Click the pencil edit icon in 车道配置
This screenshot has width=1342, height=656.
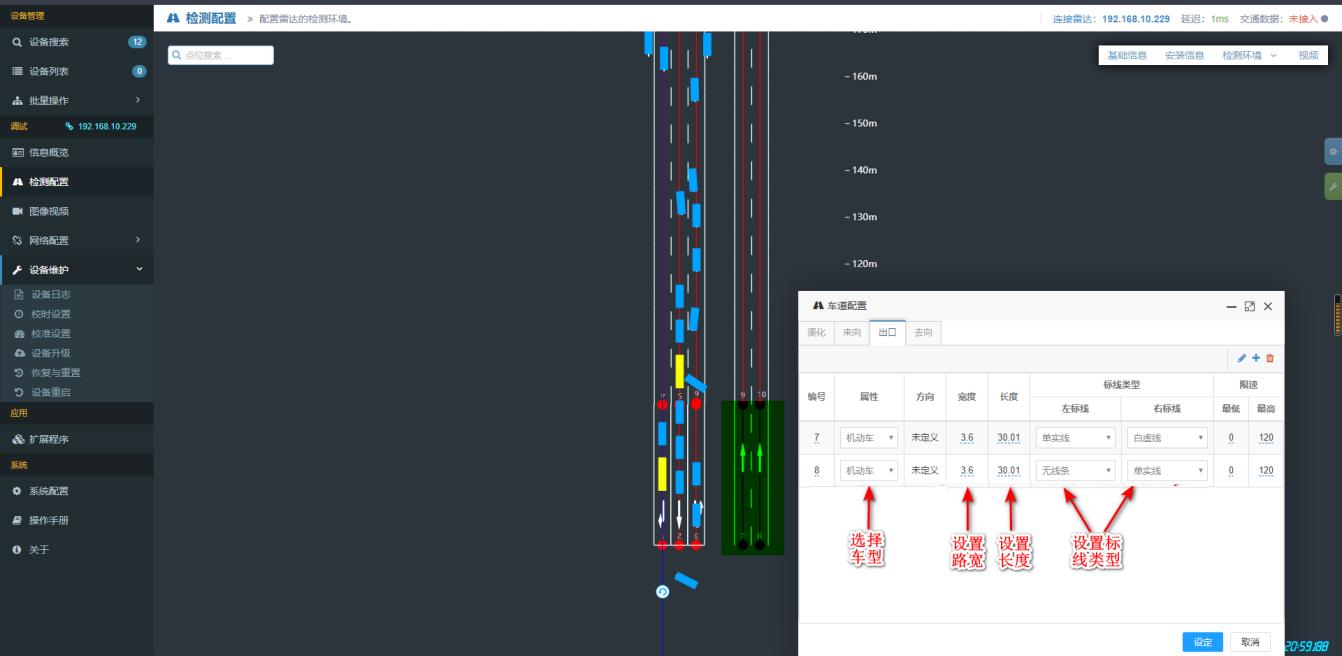[1242, 358]
